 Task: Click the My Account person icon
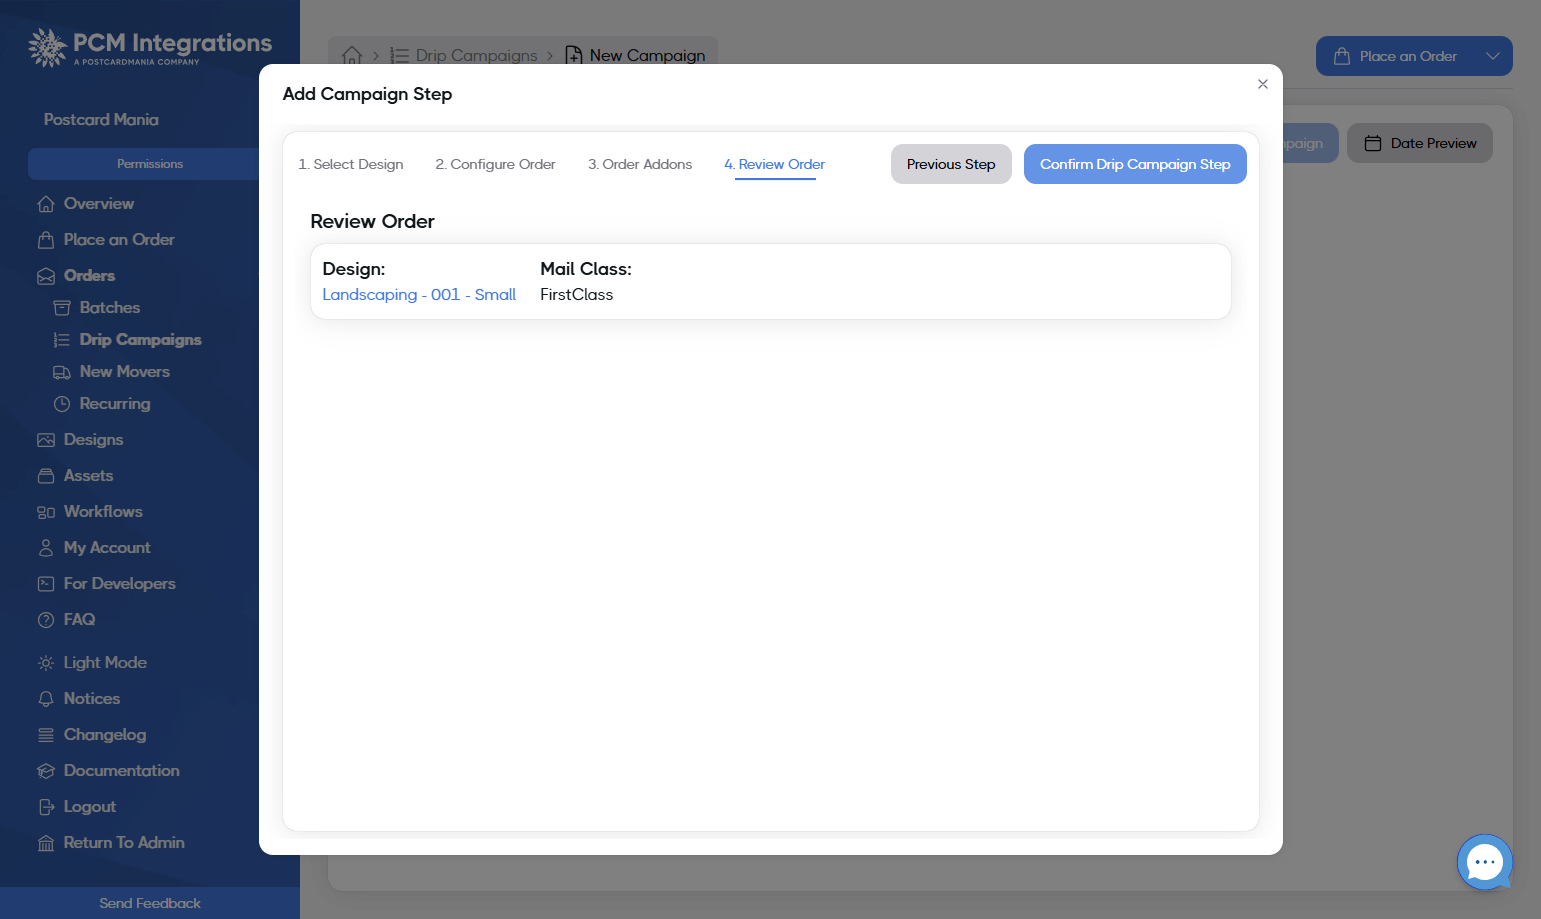[46, 548]
